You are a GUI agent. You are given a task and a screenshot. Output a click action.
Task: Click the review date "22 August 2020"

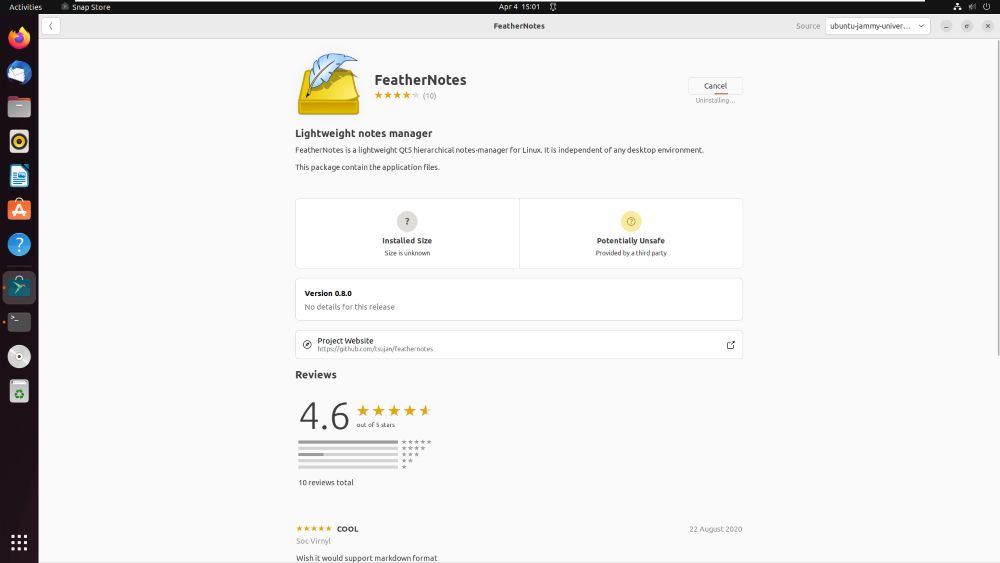716,529
